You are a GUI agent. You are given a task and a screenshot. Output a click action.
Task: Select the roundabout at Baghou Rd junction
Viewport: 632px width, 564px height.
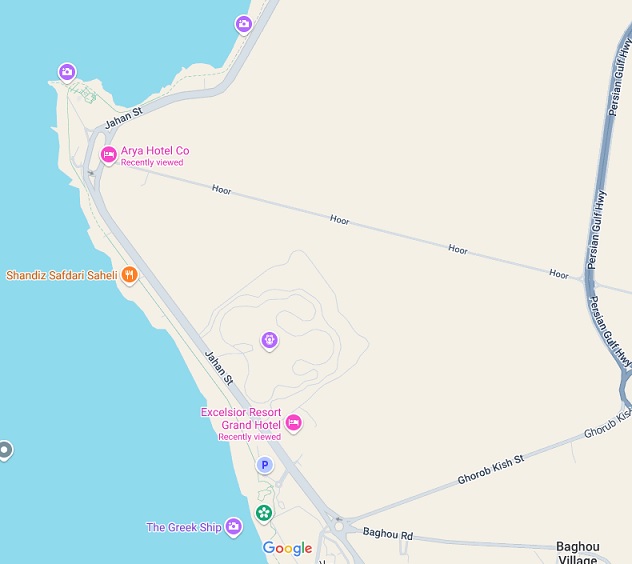click(x=339, y=526)
